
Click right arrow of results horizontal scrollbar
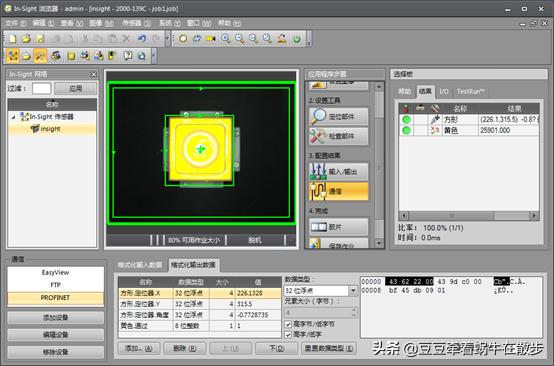click(534, 215)
